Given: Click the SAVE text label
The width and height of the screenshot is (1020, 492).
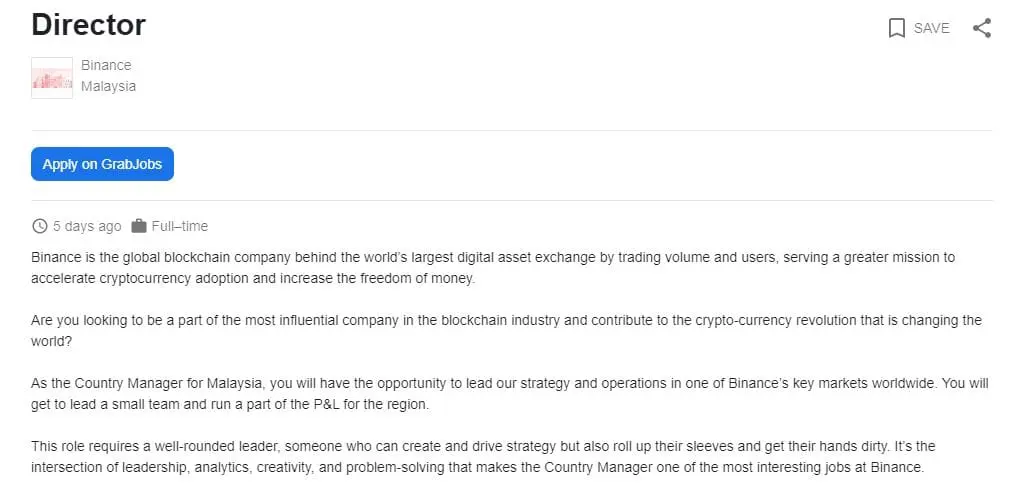Looking at the screenshot, I should click(x=931, y=28).
